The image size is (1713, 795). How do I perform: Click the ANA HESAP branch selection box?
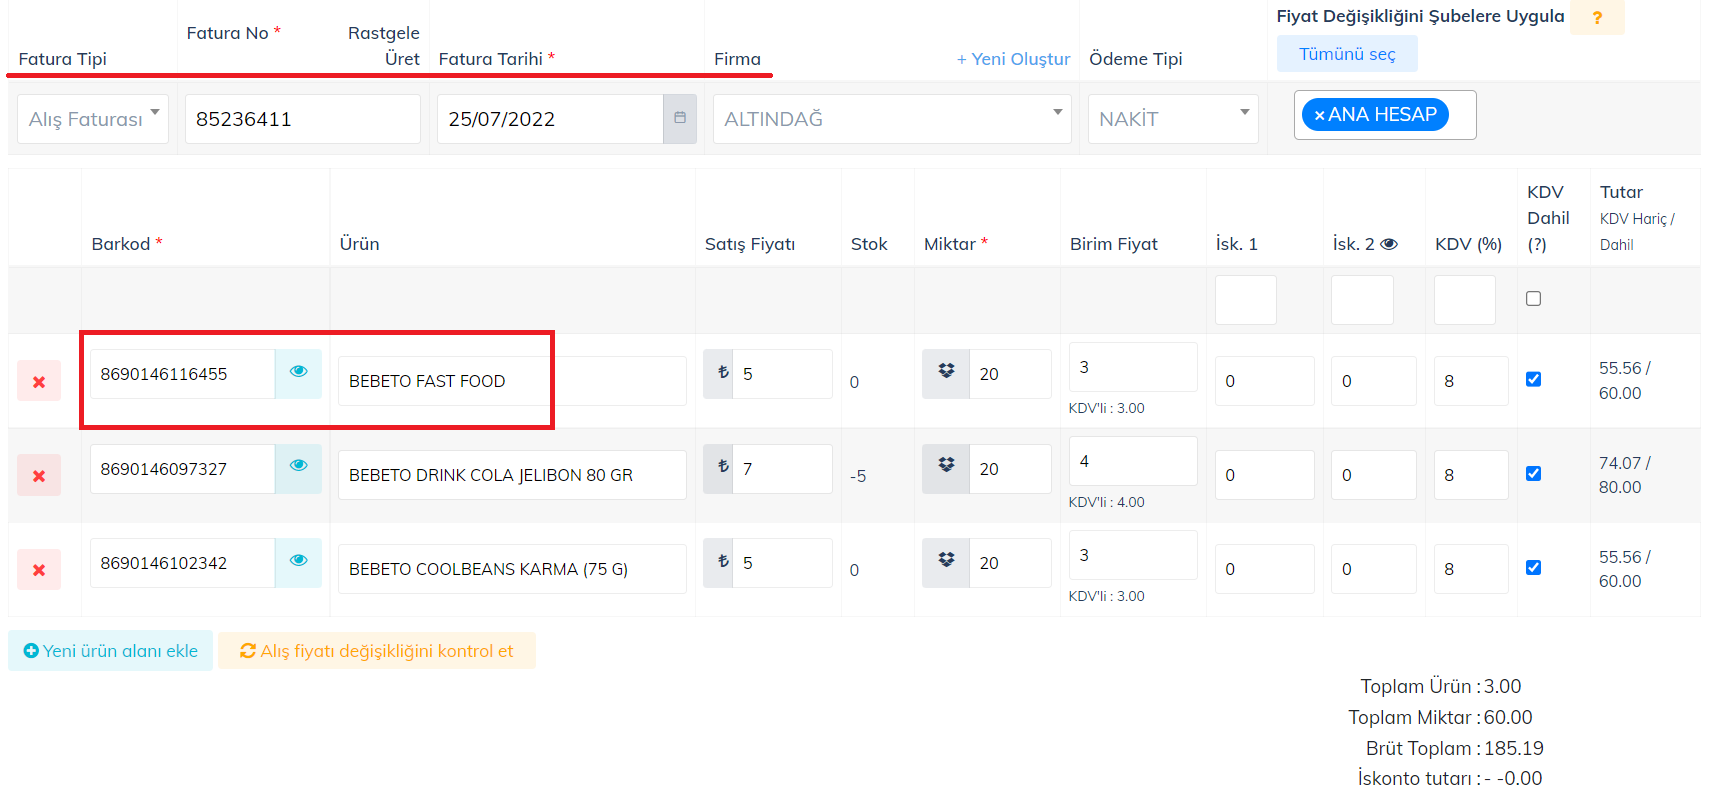click(1385, 115)
